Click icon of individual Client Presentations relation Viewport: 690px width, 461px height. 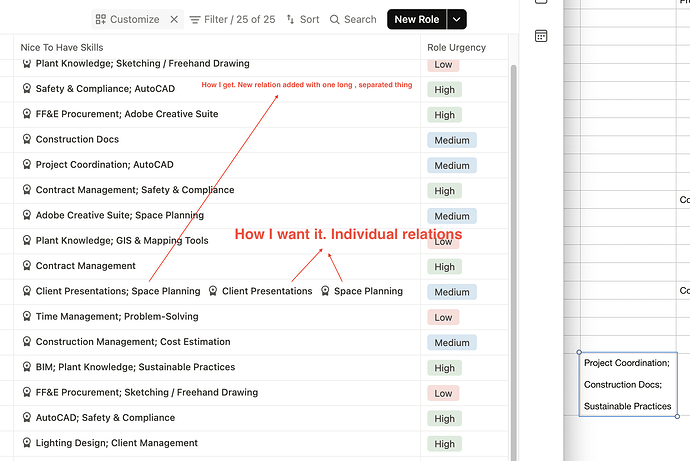[213, 291]
